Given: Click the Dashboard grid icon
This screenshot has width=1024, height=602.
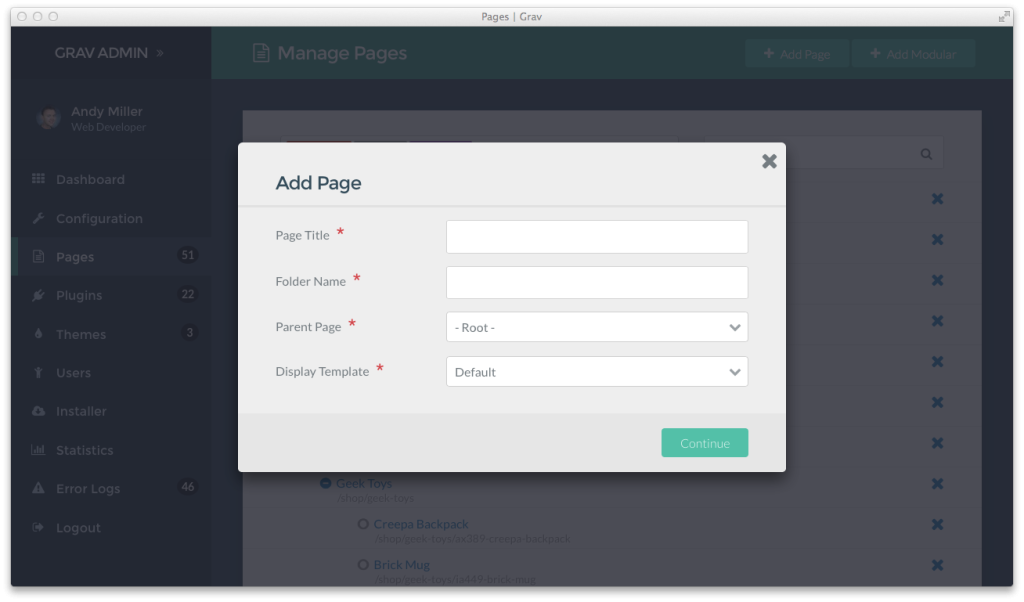Looking at the screenshot, I should click(x=39, y=178).
